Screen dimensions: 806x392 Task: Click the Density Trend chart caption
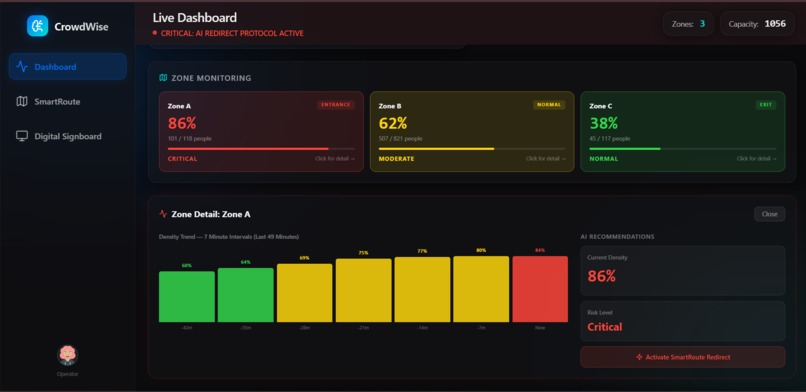(229, 237)
